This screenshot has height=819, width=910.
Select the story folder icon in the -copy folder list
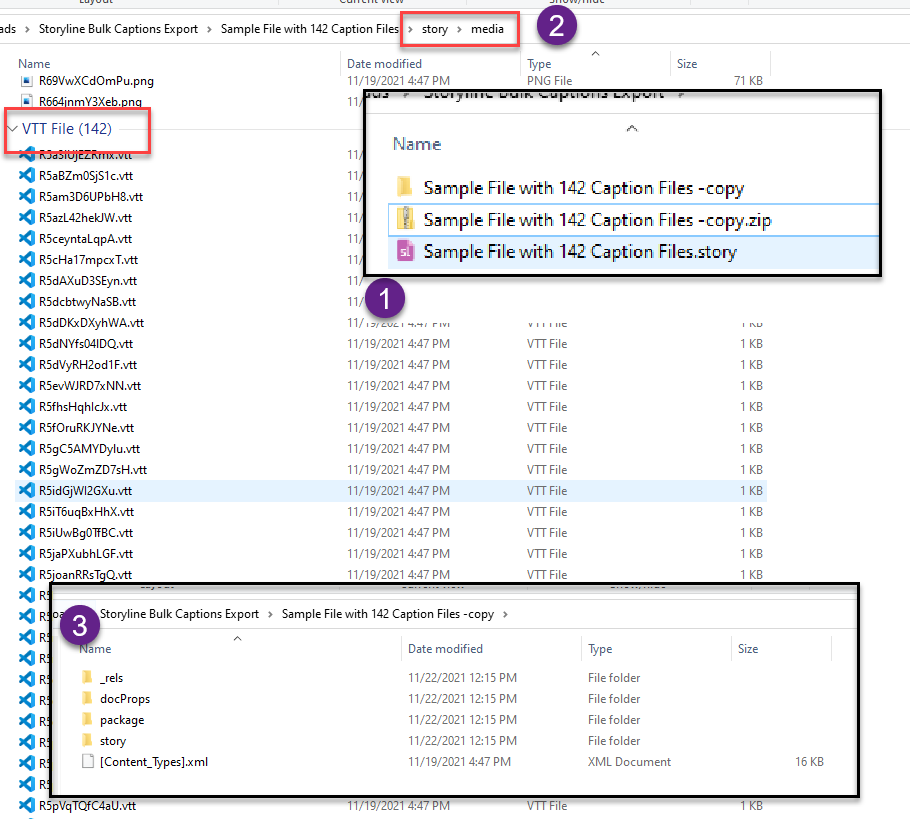87,741
